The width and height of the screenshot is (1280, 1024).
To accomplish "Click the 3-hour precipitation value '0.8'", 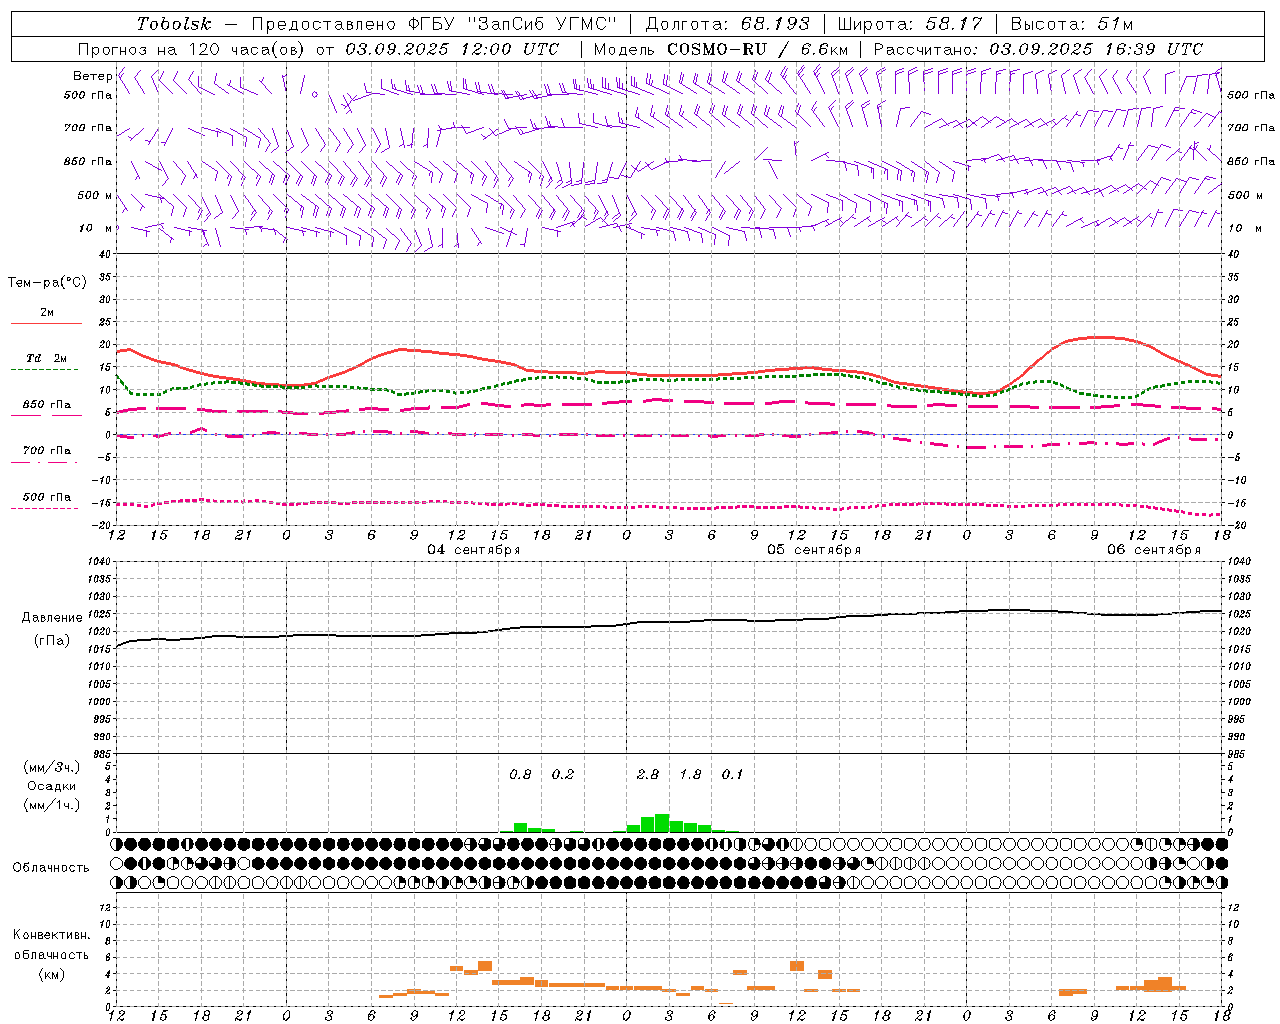I will point(520,775).
